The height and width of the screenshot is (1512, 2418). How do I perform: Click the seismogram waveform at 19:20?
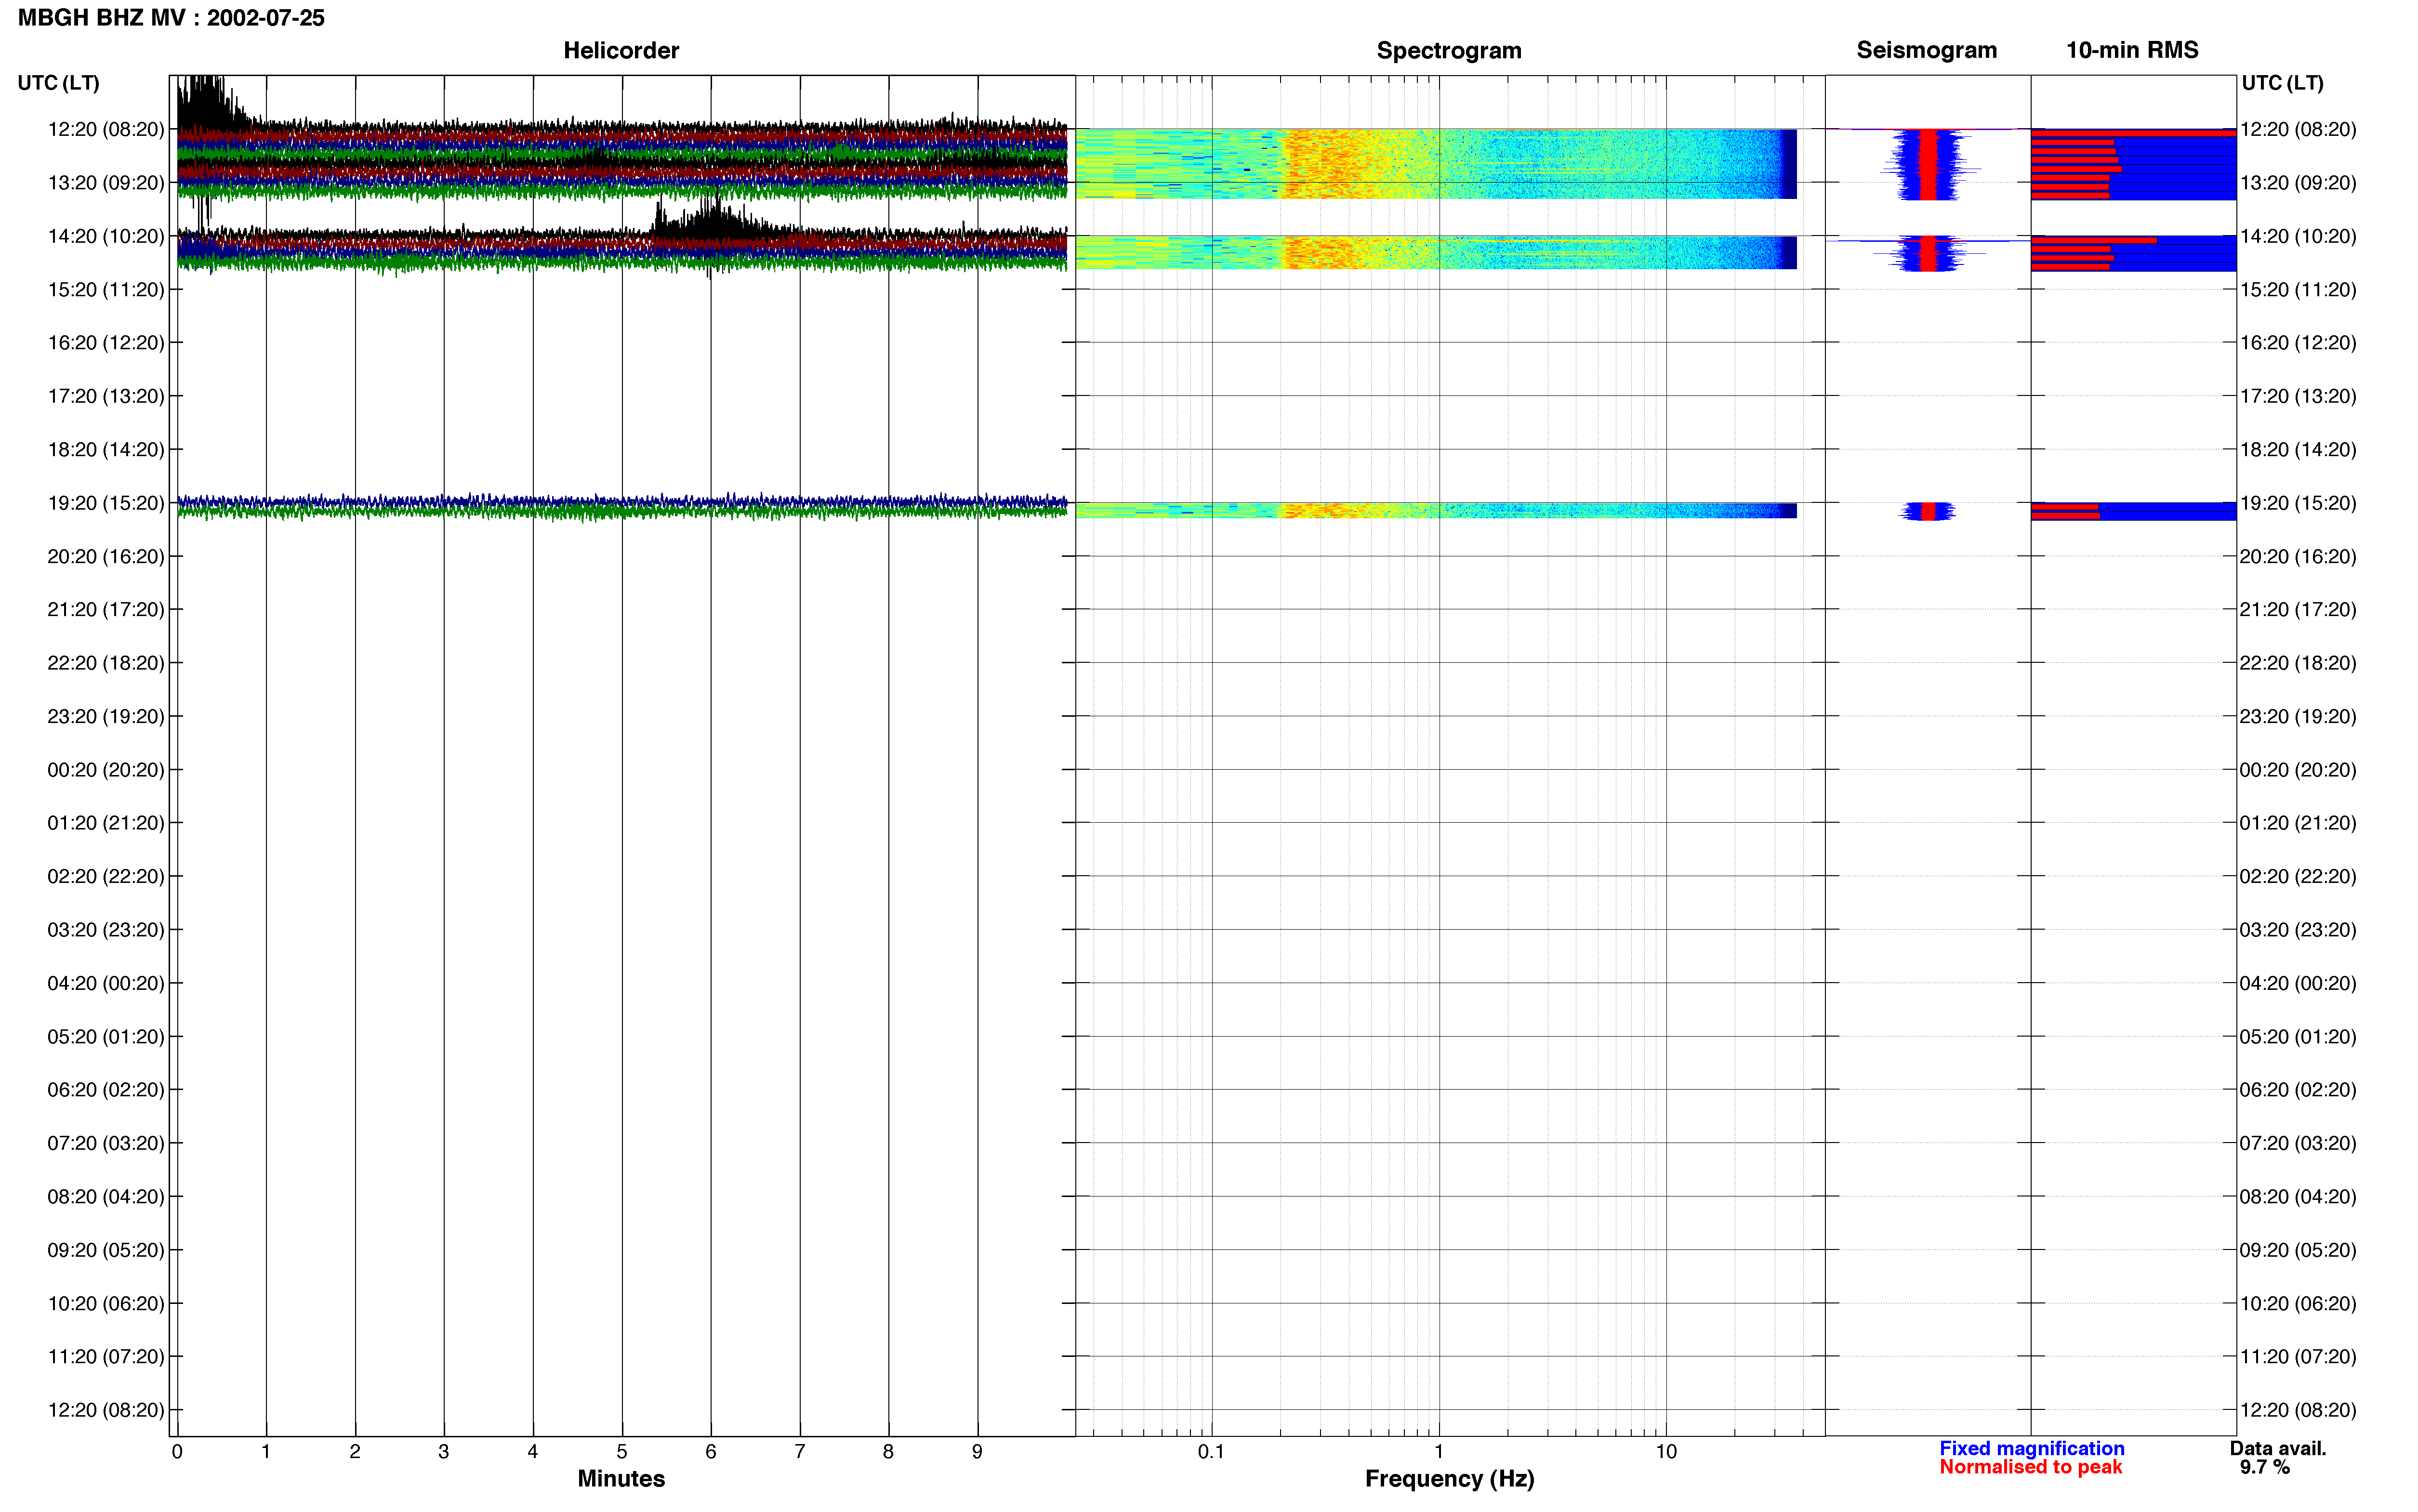click(x=1927, y=511)
